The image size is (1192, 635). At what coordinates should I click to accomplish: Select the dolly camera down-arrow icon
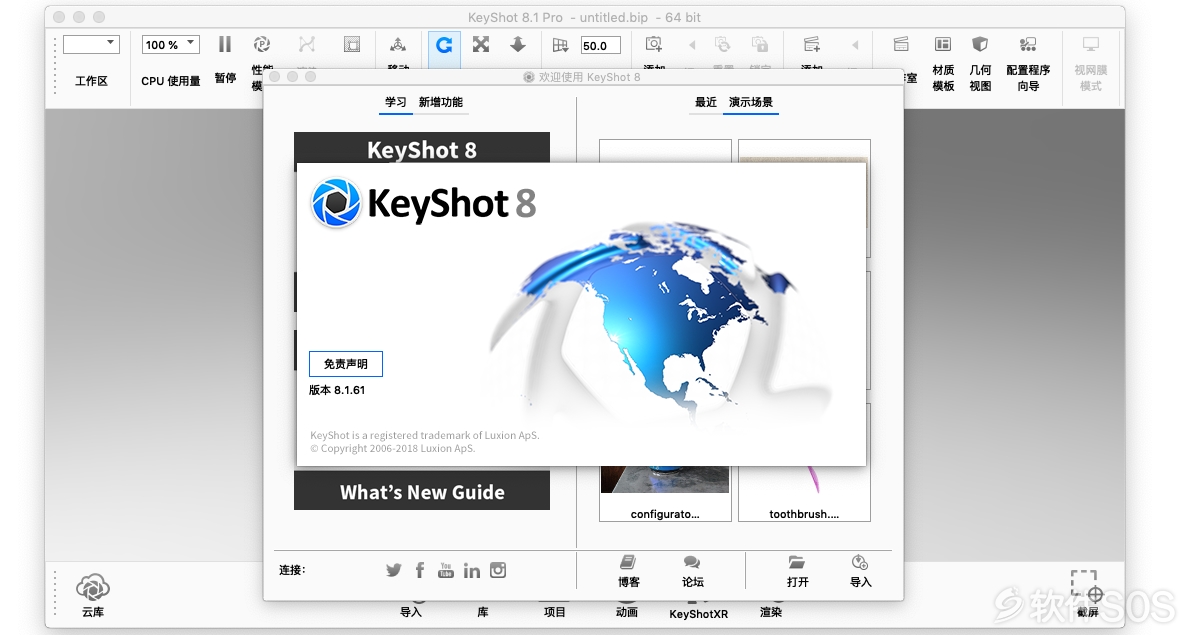point(518,45)
